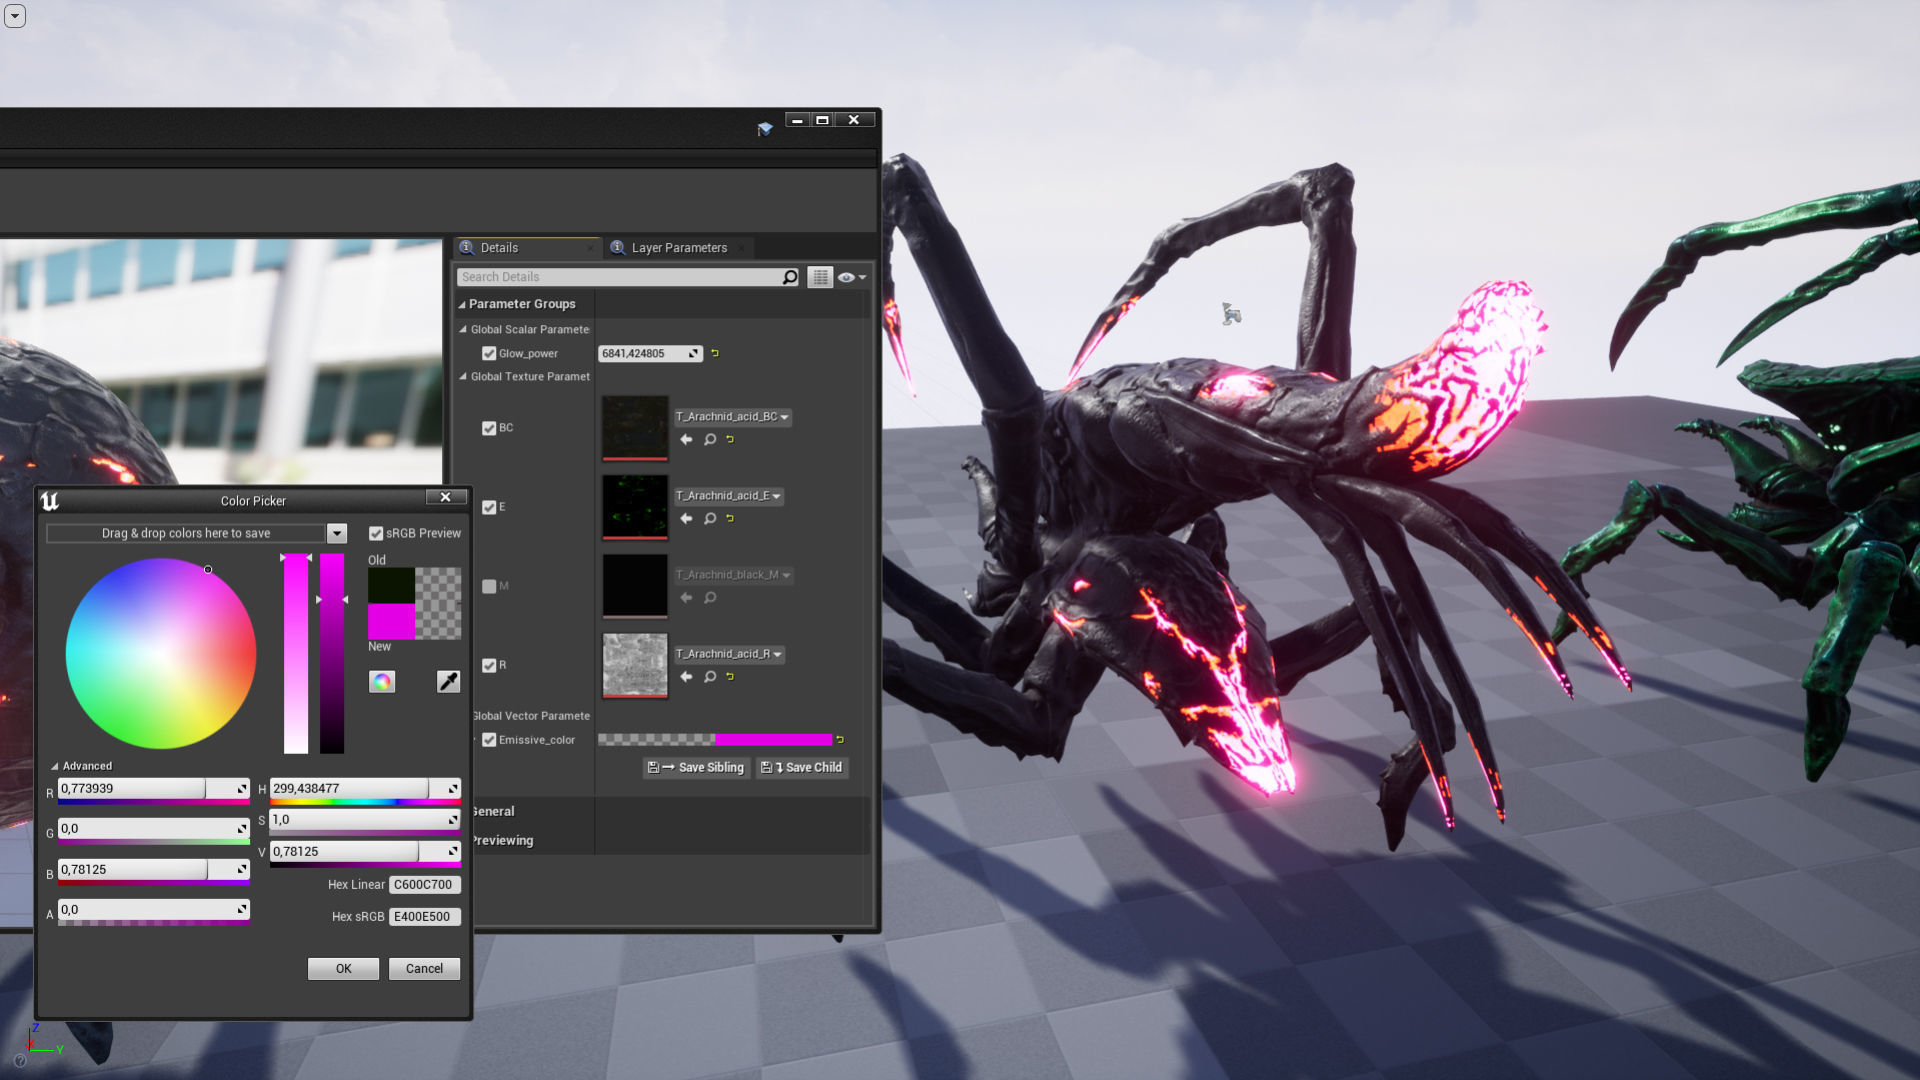Browse to BC texture with magnifier icon
The image size is (1920, 1080).
click(710, 440)
